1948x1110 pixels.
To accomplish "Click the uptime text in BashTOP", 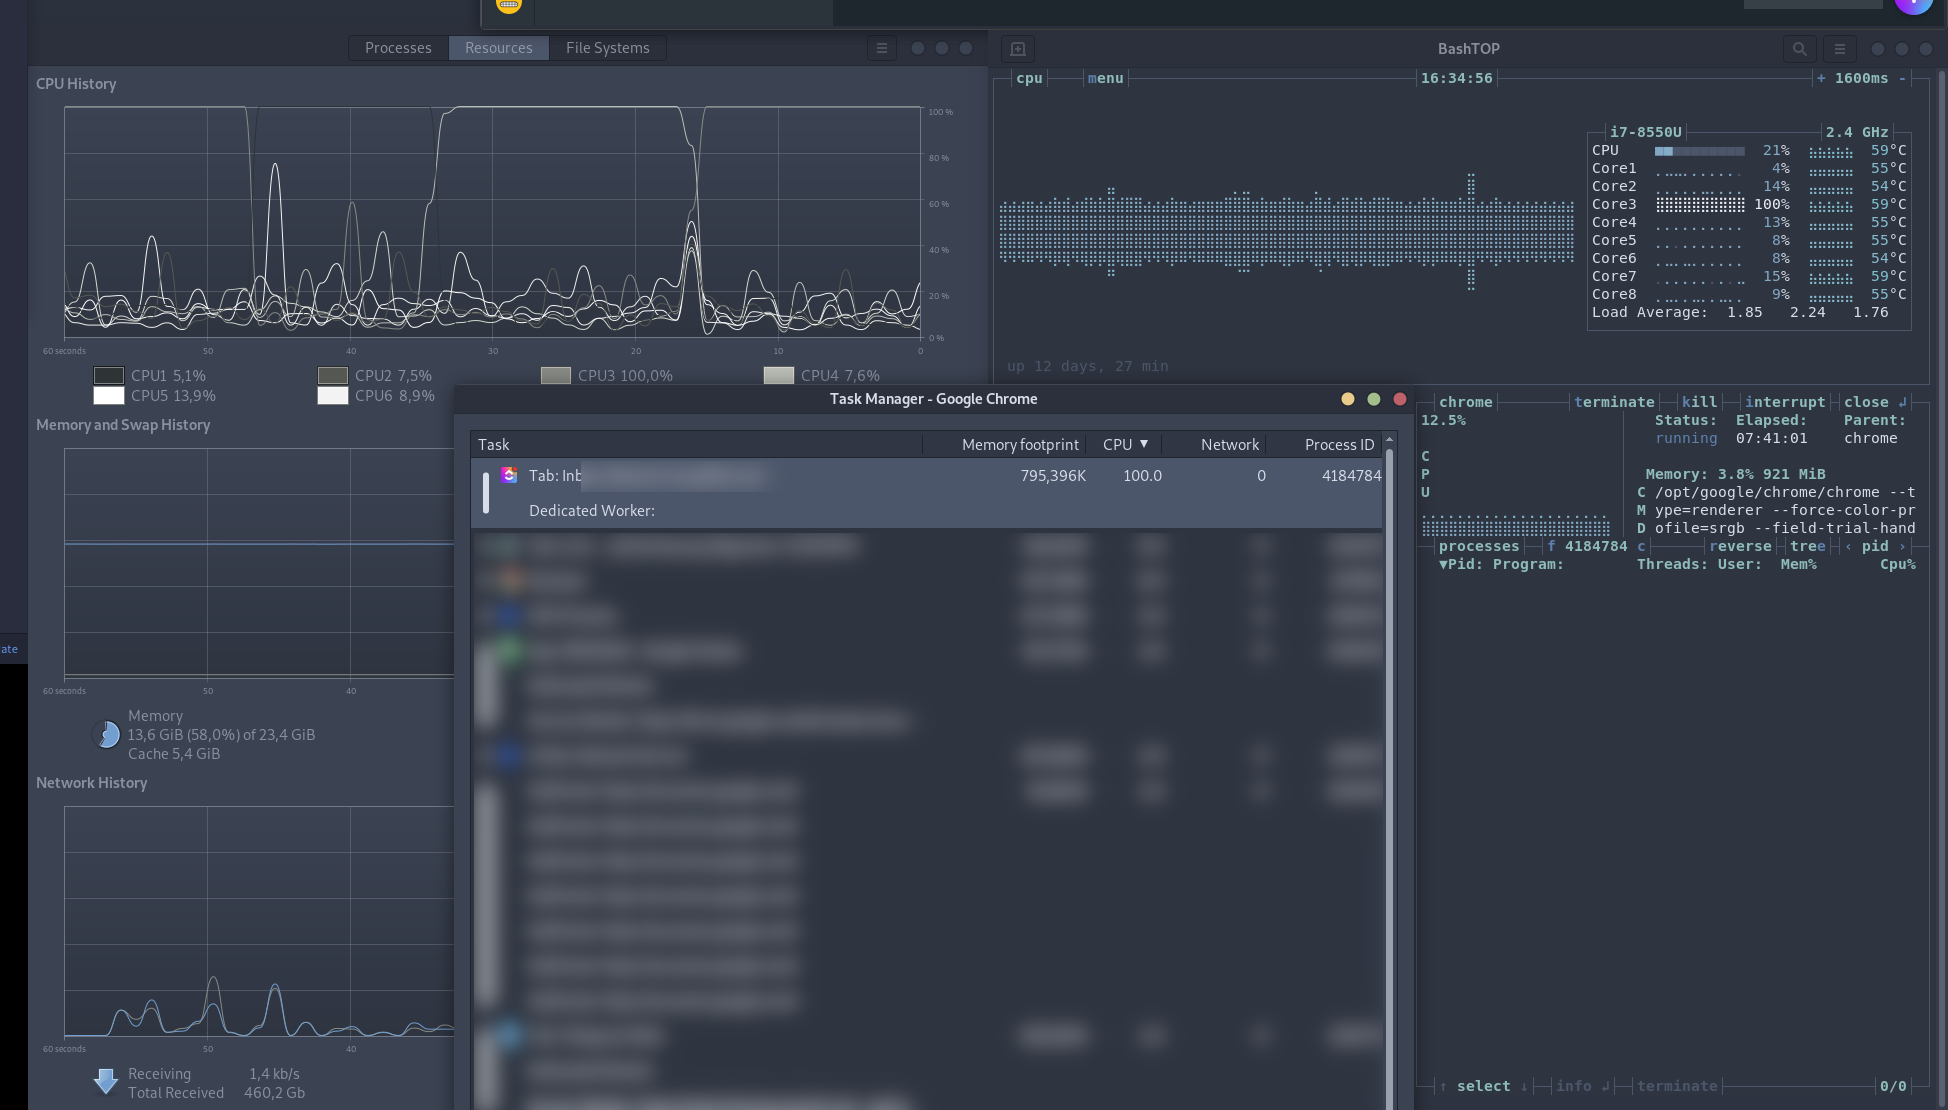I will click(x=1087, y=366).
